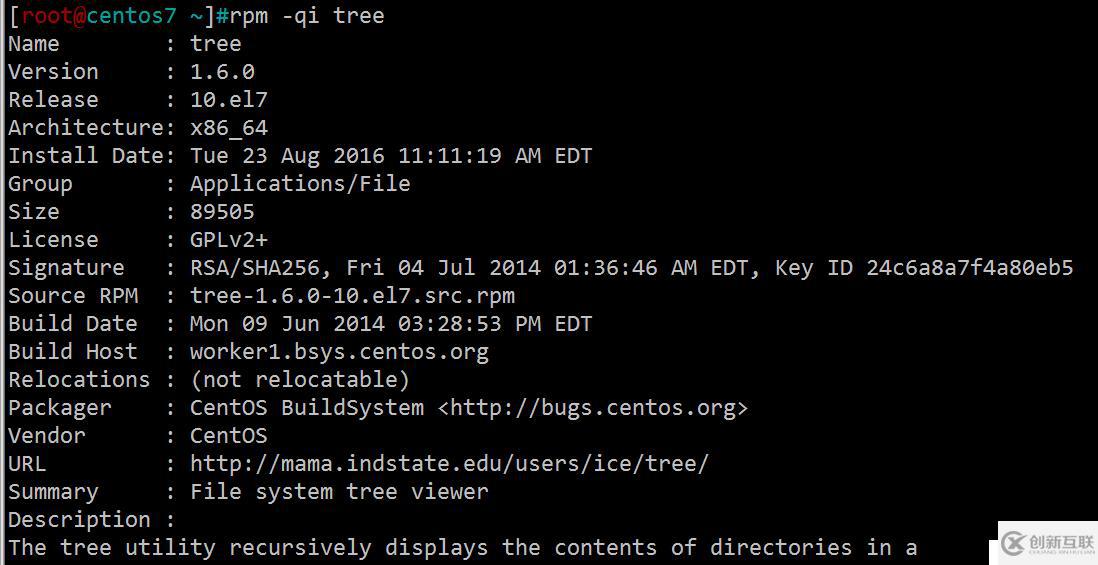Click the Source RPM filename tree-1.6.0-10.el7.src.rpm

coord(352,295)
